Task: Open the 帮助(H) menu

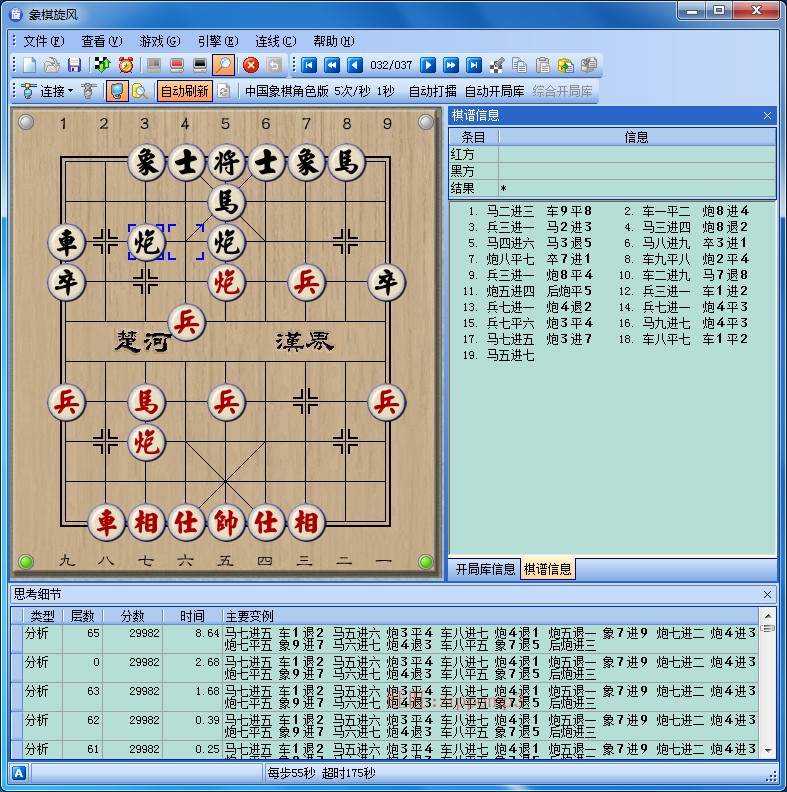Action: [333, 41]
